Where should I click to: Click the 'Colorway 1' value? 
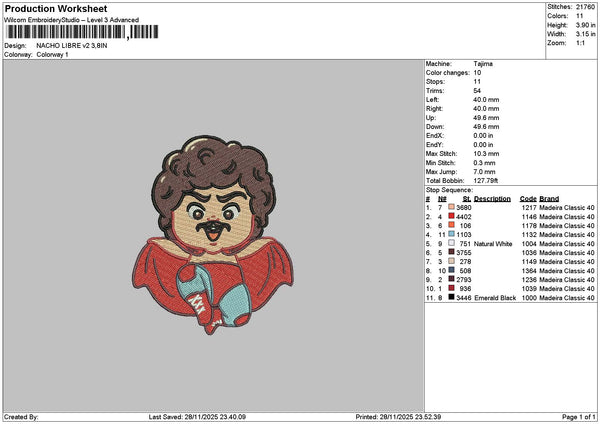(x=52, y=55)
